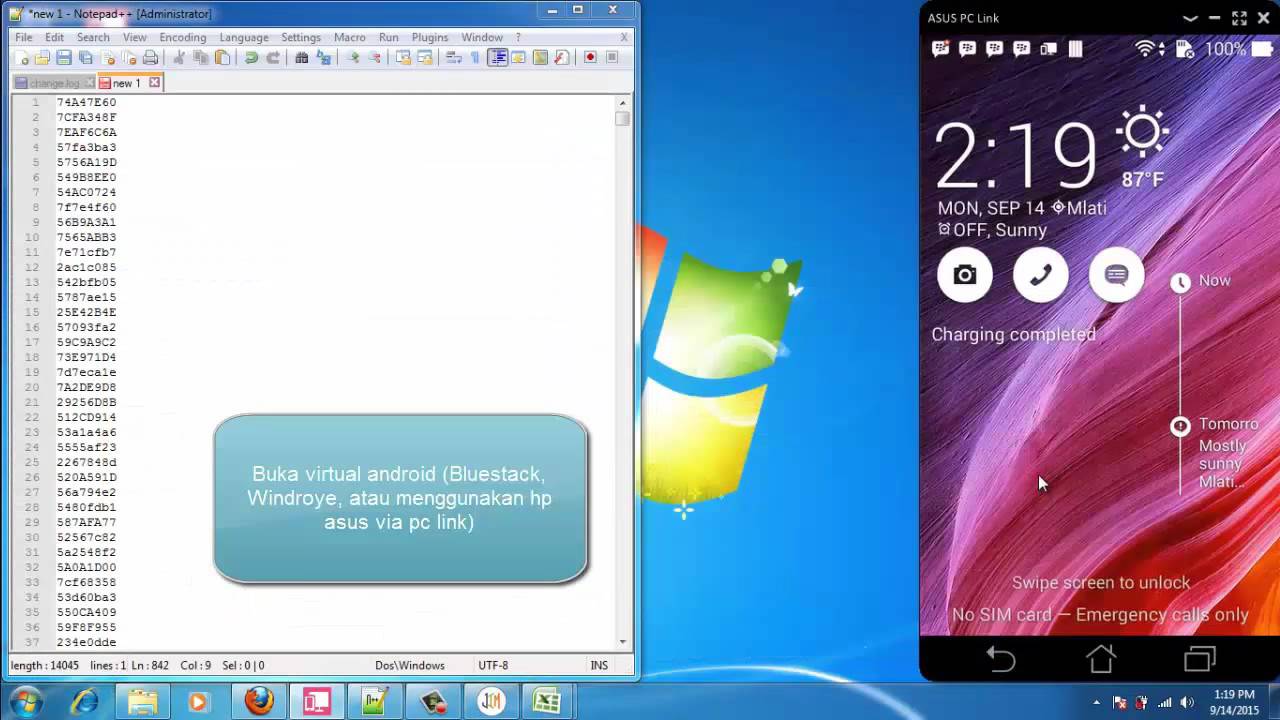Tap the Android home navigation button

1100,659
